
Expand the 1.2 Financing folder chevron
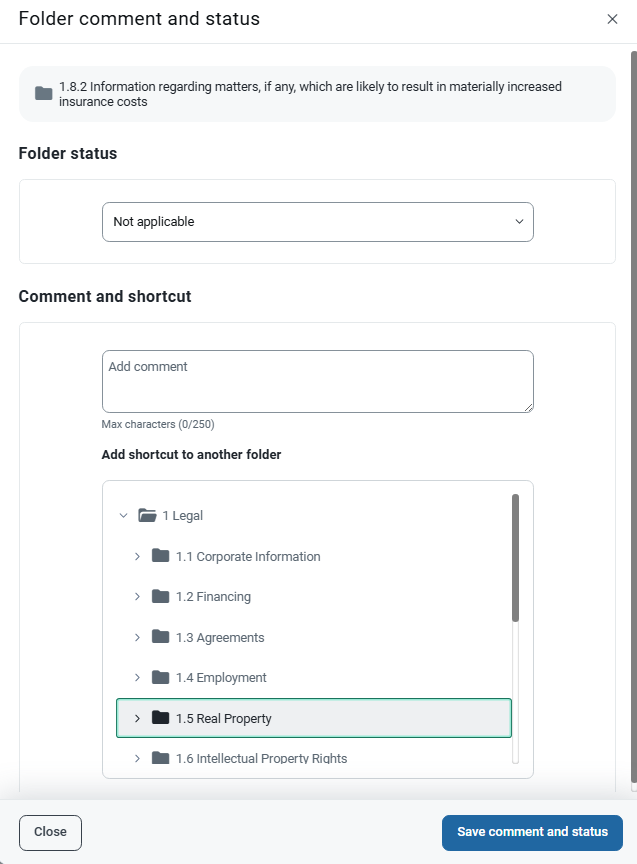(137, 597)
